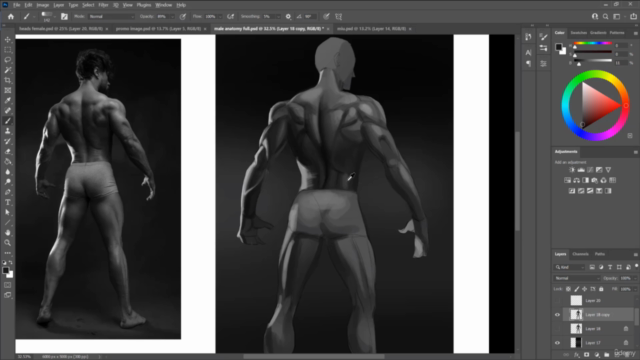Switch to the Swatches tab
This screenshot has width=640, height=360.
pos(578,33)
